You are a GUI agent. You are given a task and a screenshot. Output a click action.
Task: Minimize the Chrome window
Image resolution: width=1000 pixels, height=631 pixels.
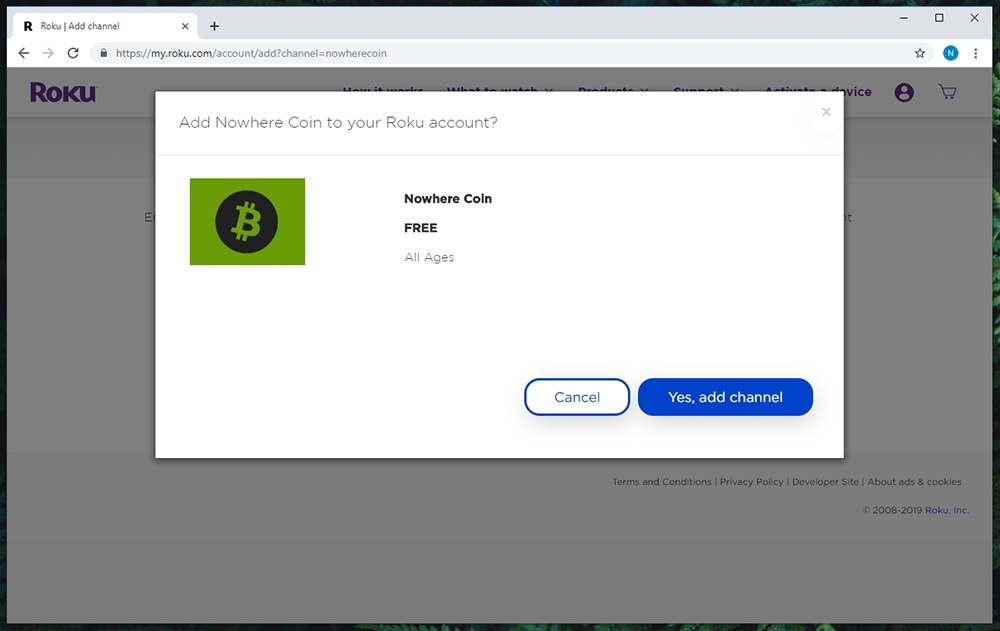pos(904,18)
